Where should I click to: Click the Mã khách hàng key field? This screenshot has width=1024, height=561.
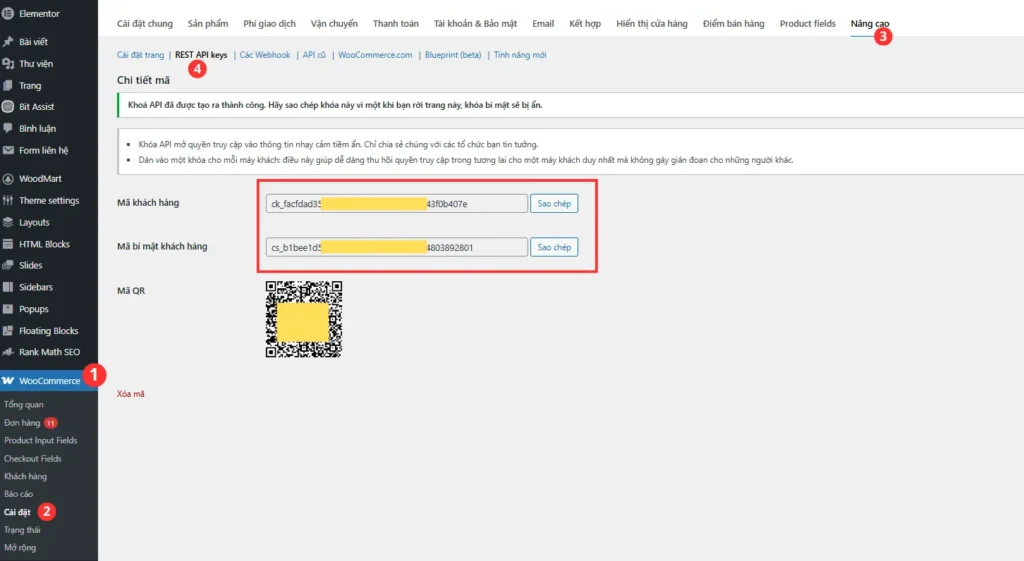pyautogui.click(x=396, y=204)
